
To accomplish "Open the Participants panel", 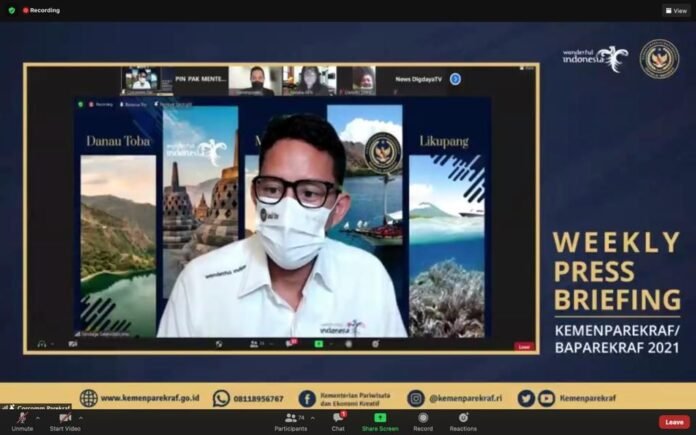I will point(291,422).
